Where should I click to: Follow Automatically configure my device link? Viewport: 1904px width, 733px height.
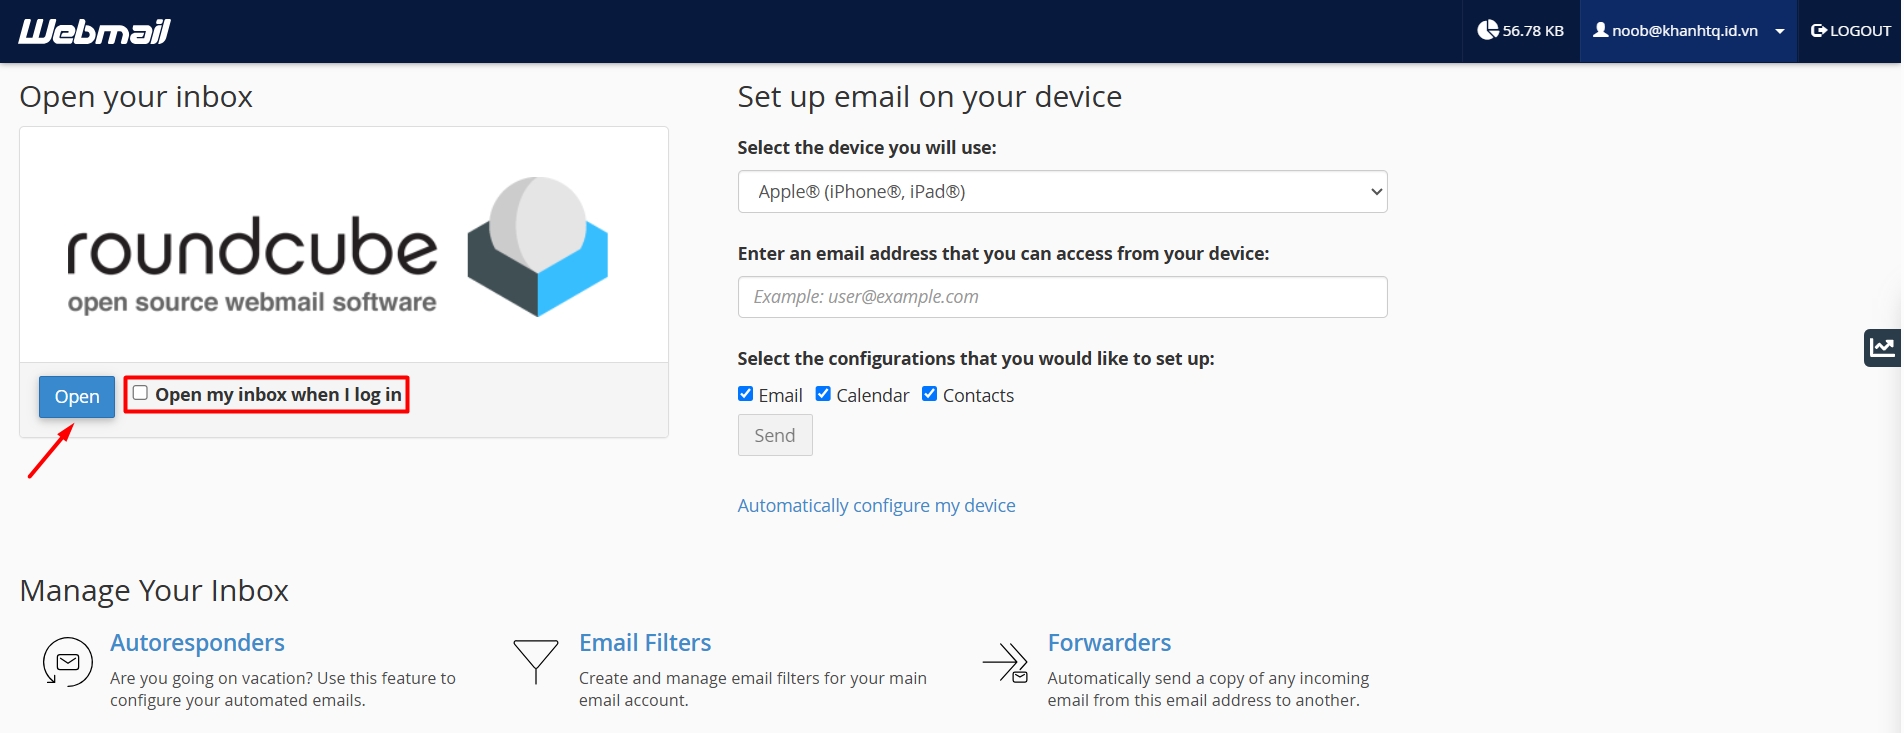click(876, 505)
